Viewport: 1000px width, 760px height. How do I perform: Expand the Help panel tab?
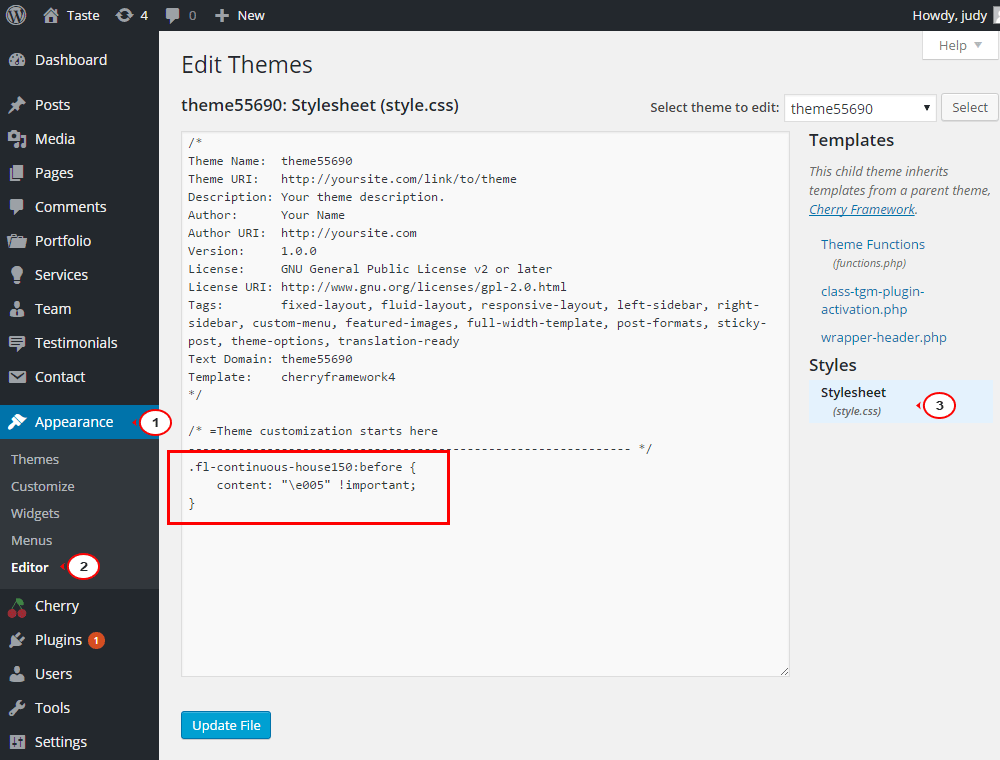(x=960, y=45)
